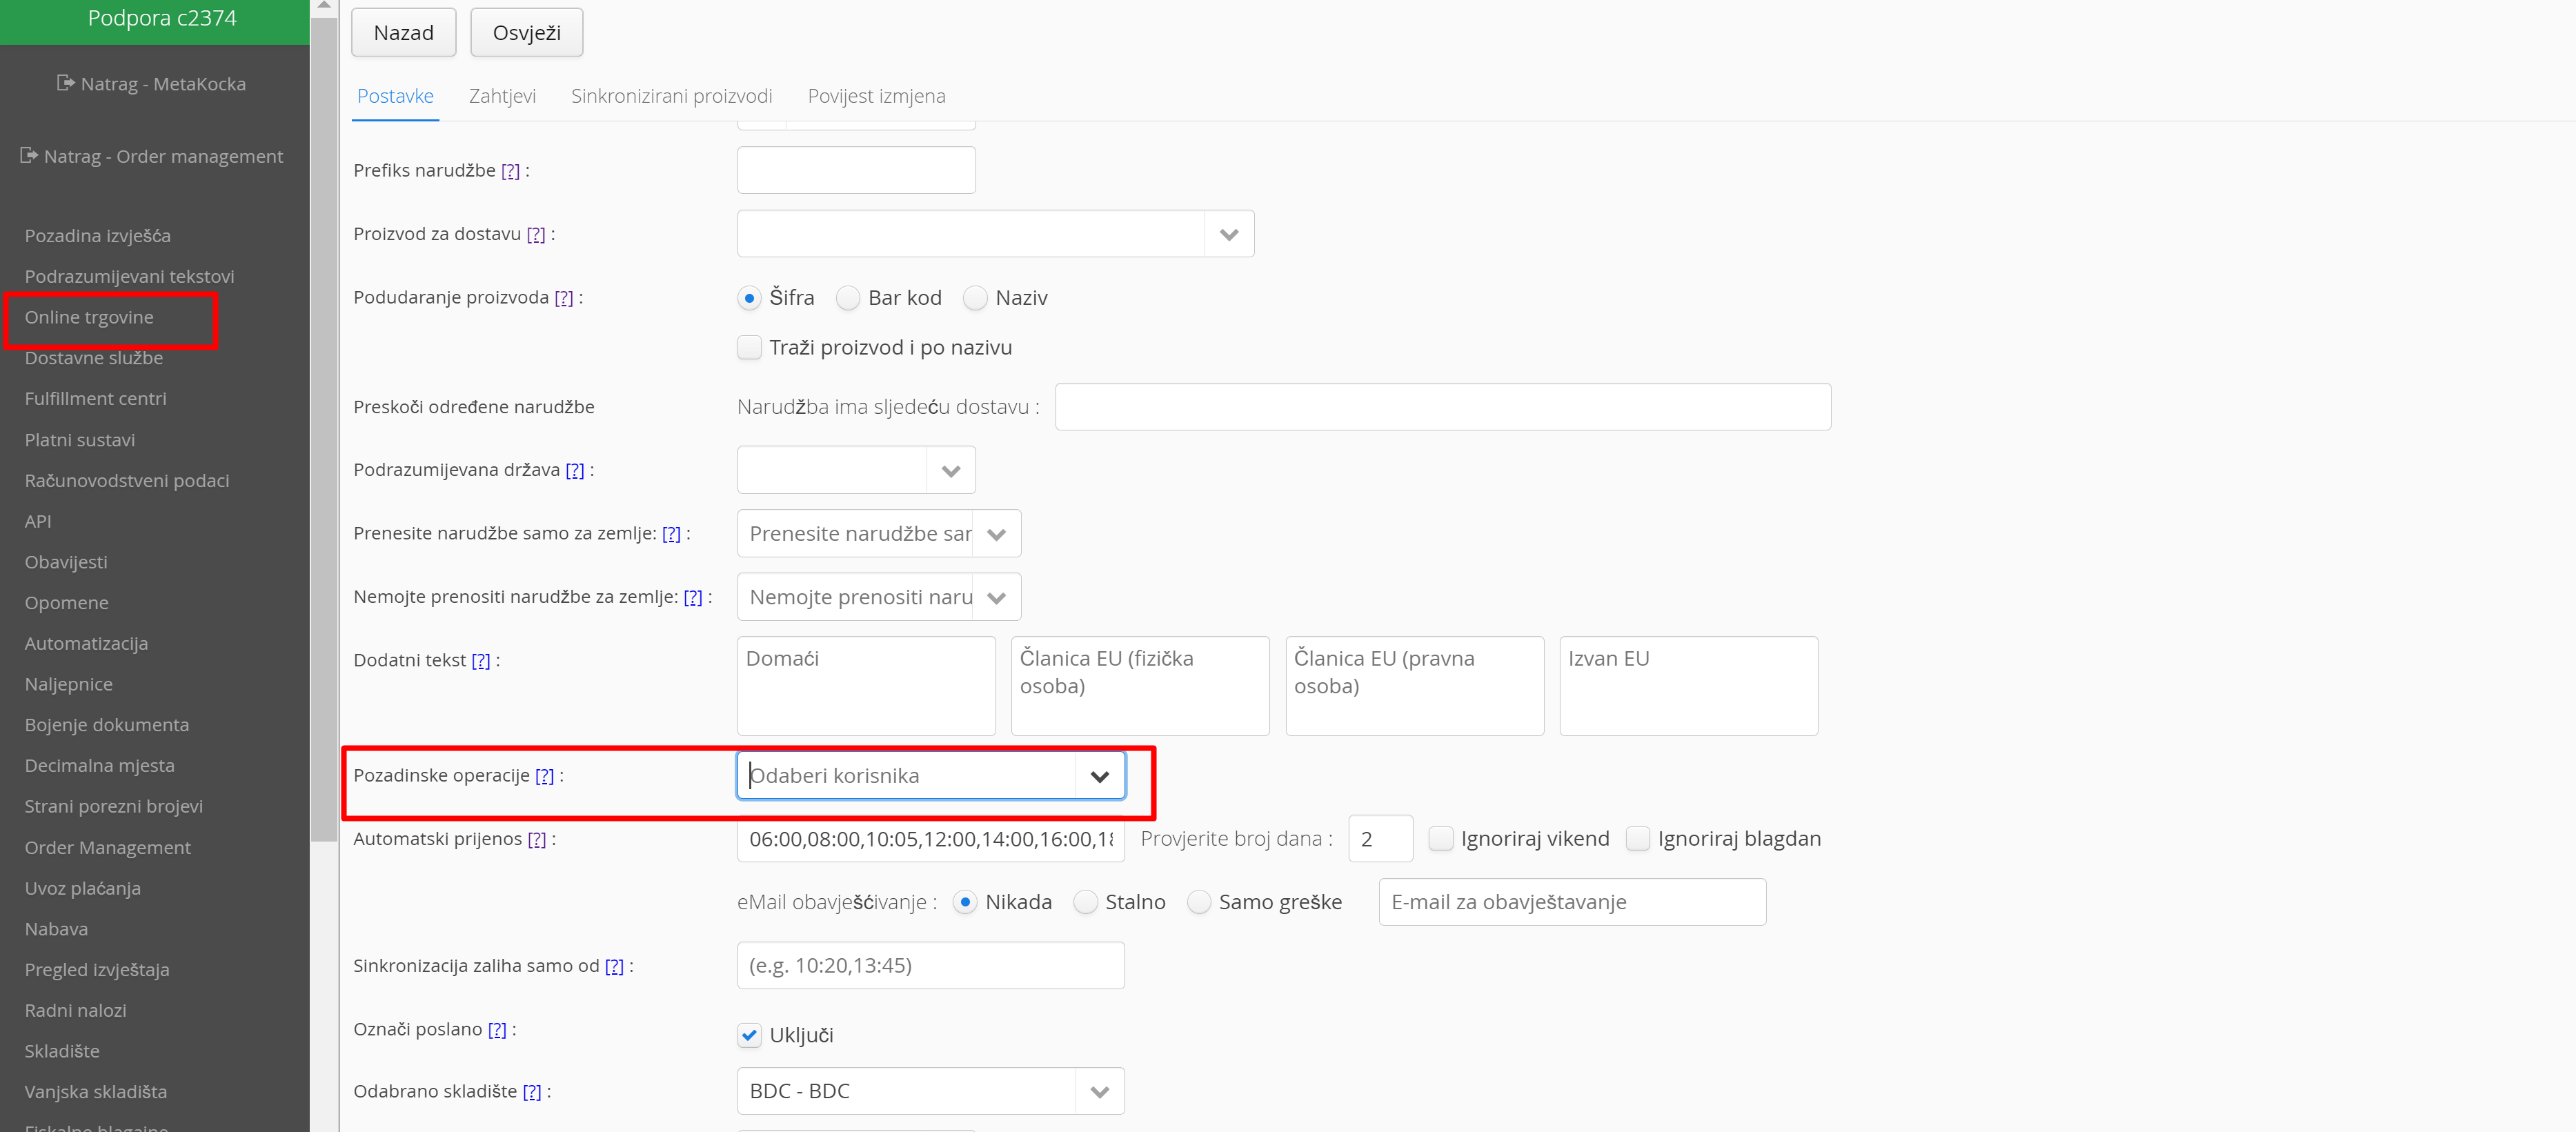Click help icon for Odabrano skladište
2576x1132 pixels.
pos(532,1092)
